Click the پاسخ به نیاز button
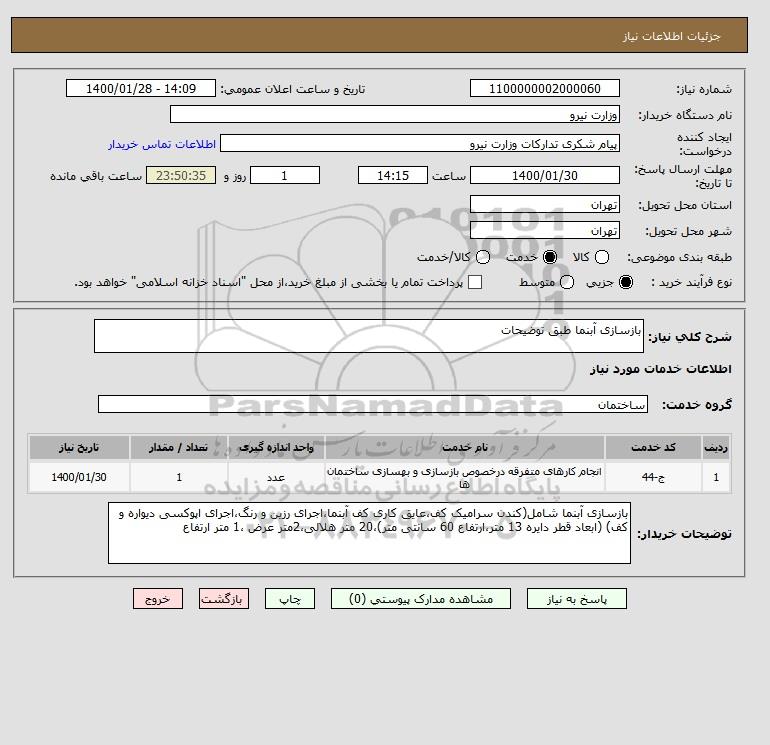Viewport: 770px width, 745px height. (577, 599)
